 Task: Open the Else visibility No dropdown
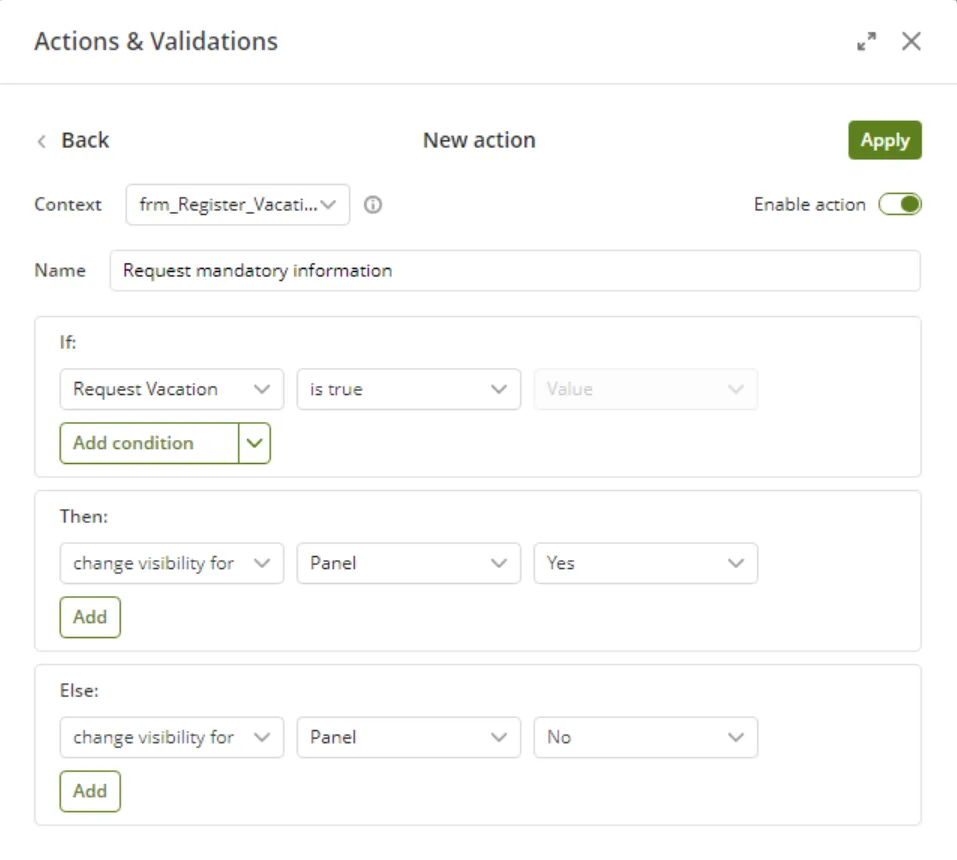(x=645, y=737)
